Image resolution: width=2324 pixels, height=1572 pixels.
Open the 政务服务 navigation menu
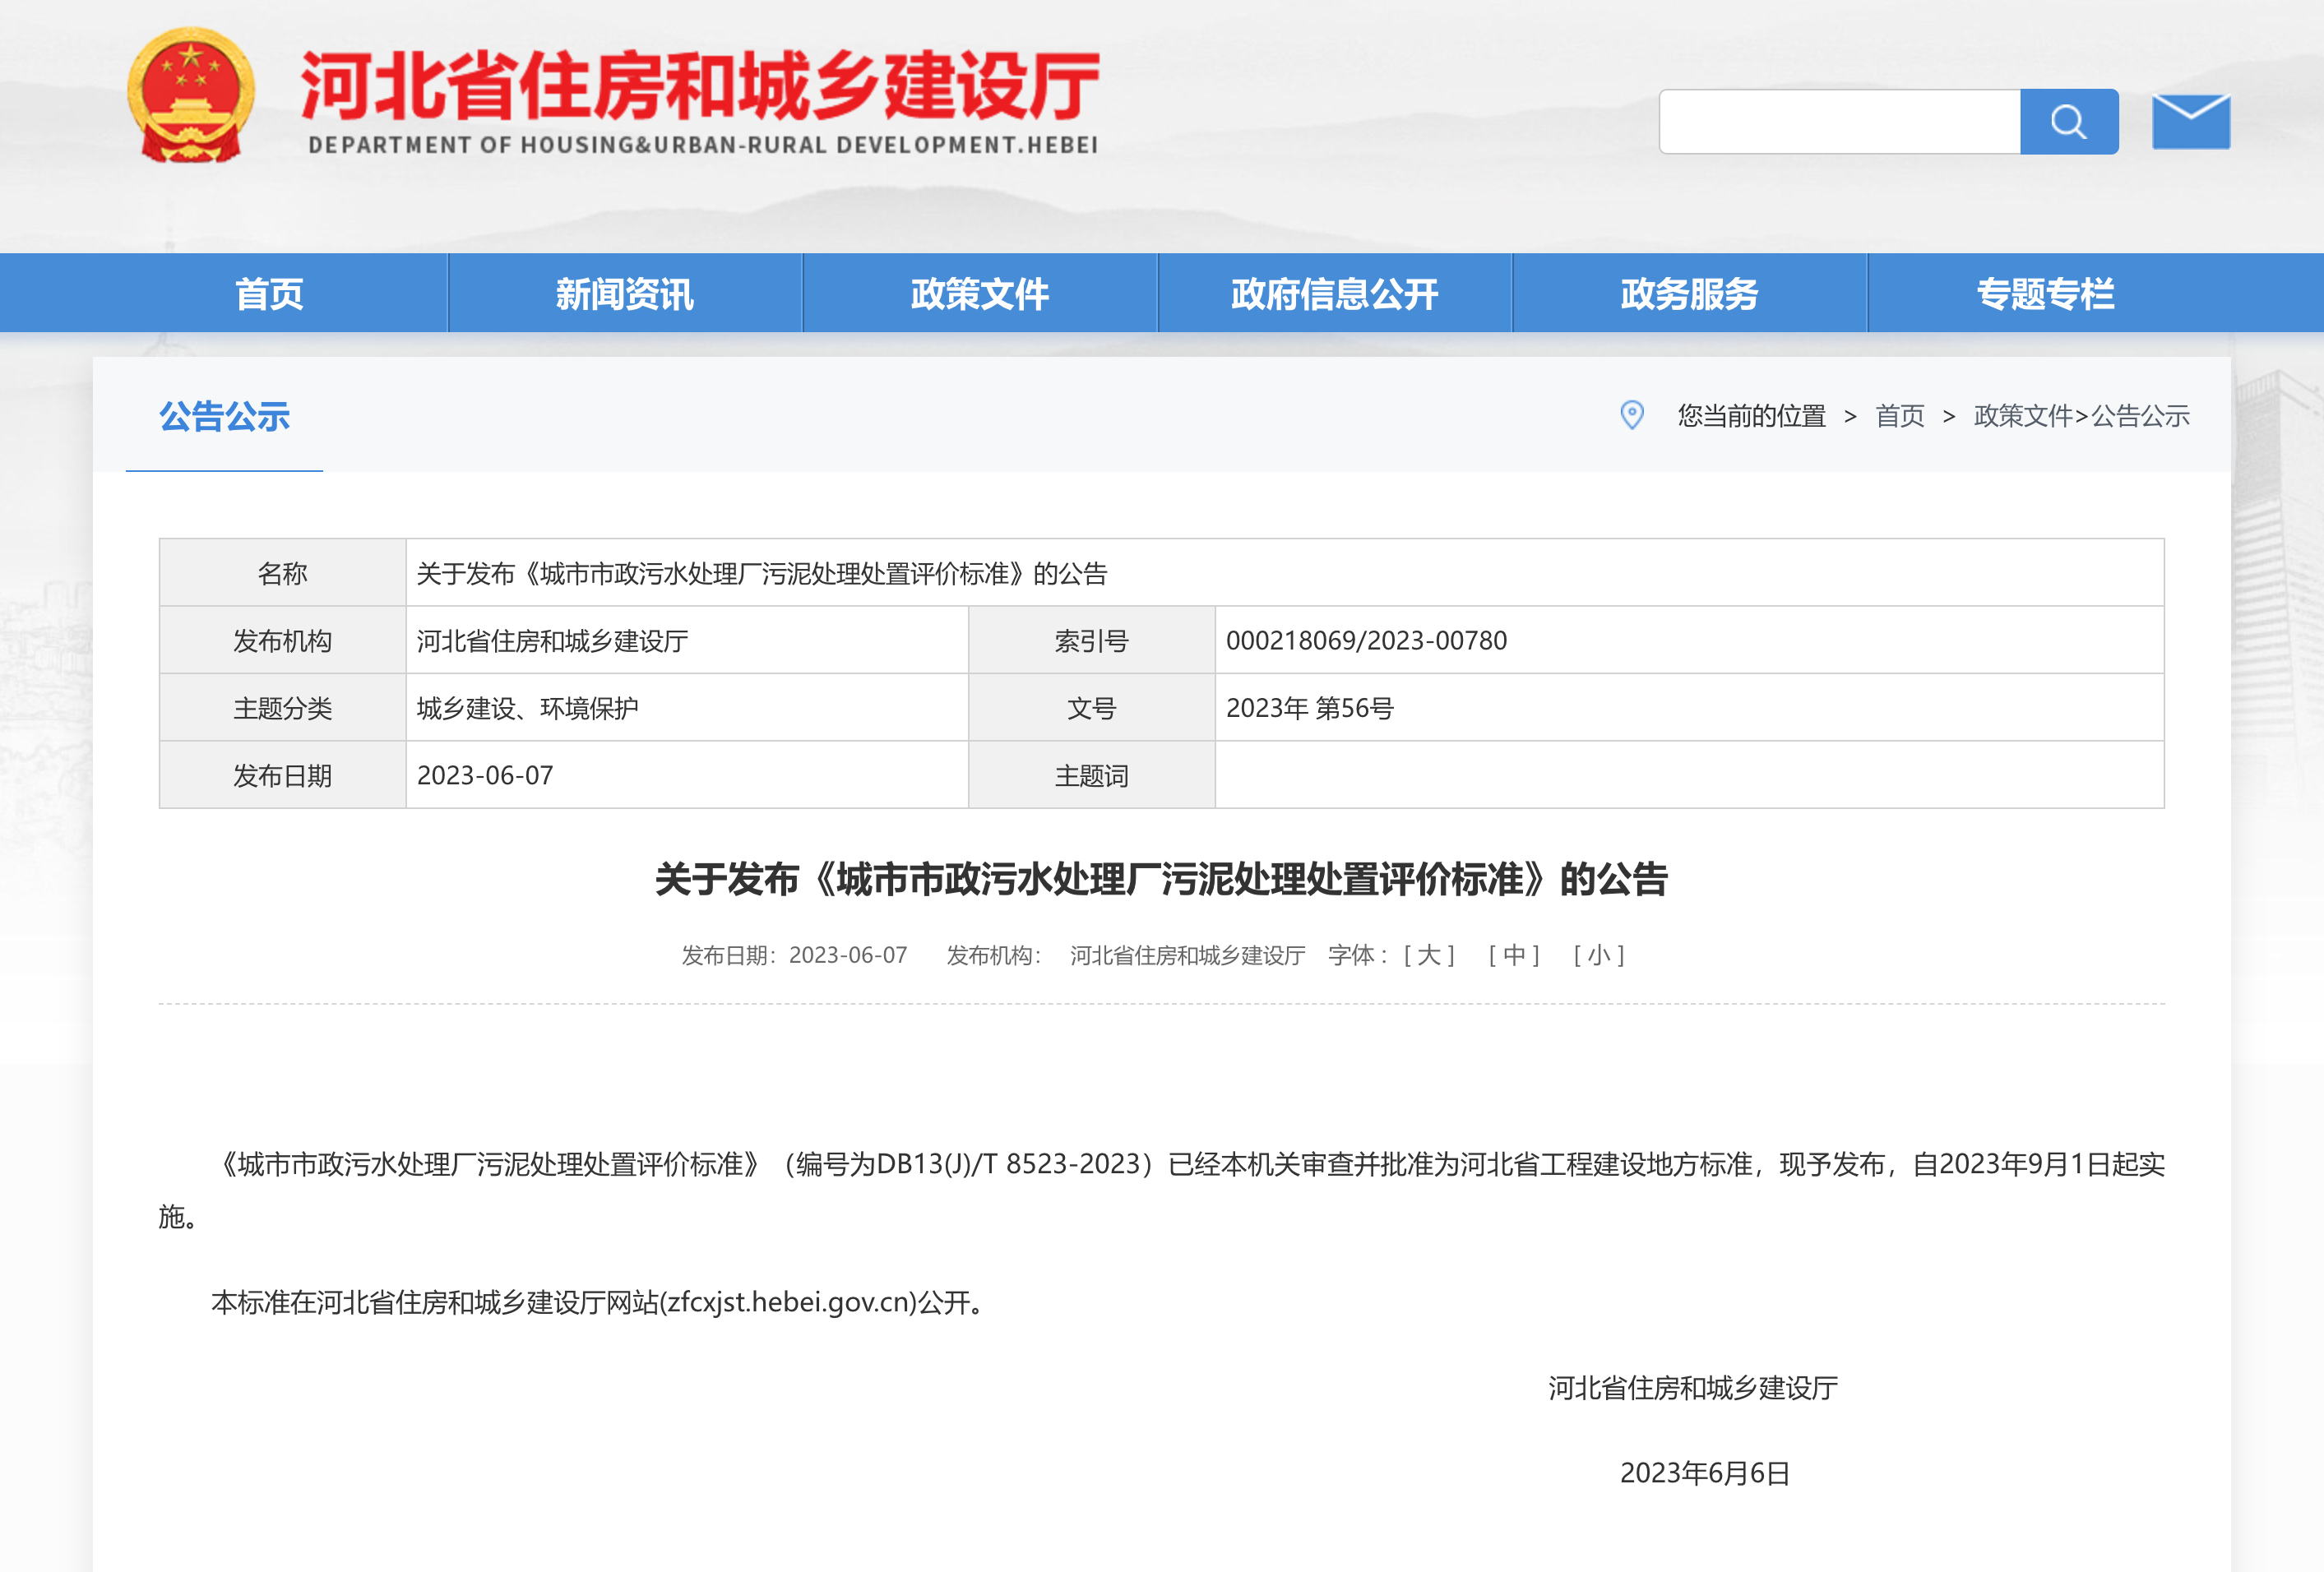[x=1690, y=293]
